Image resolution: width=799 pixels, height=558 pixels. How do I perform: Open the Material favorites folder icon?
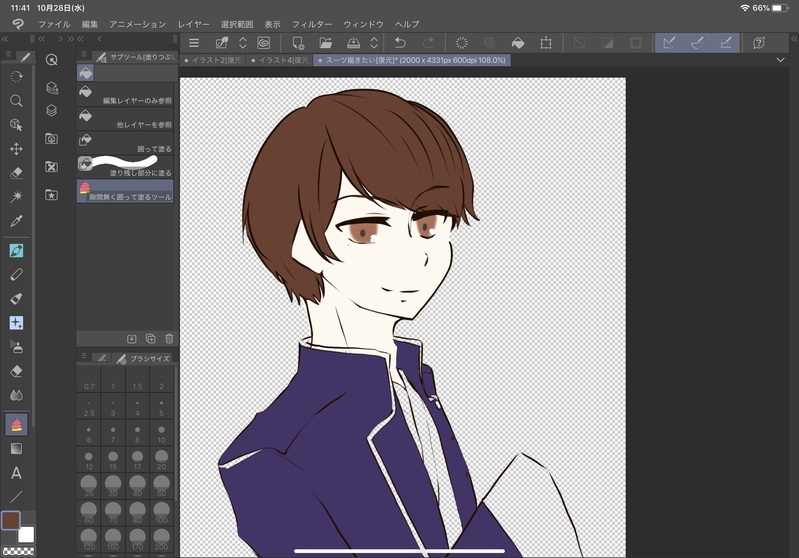pyautogui.click(x=51, y=195)
